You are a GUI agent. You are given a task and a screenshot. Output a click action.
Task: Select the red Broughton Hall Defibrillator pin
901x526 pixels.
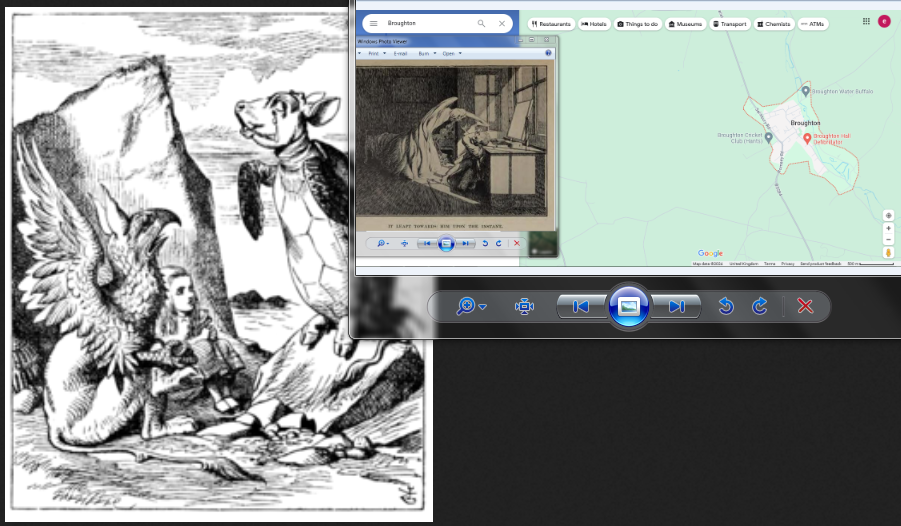coord(807,138)
